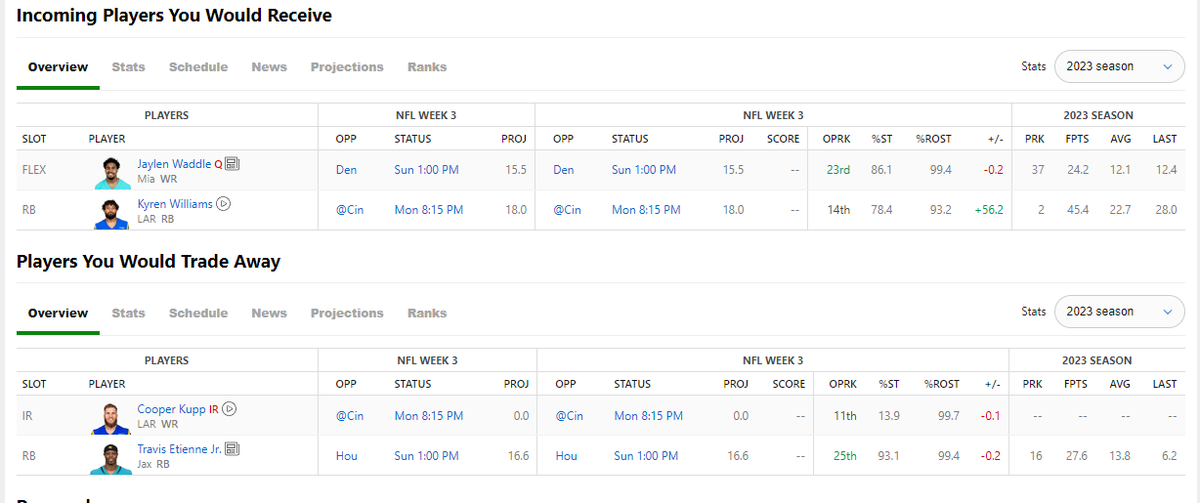
Task: Open Travis Etienne Jr. player link
Action: point(180,449)
